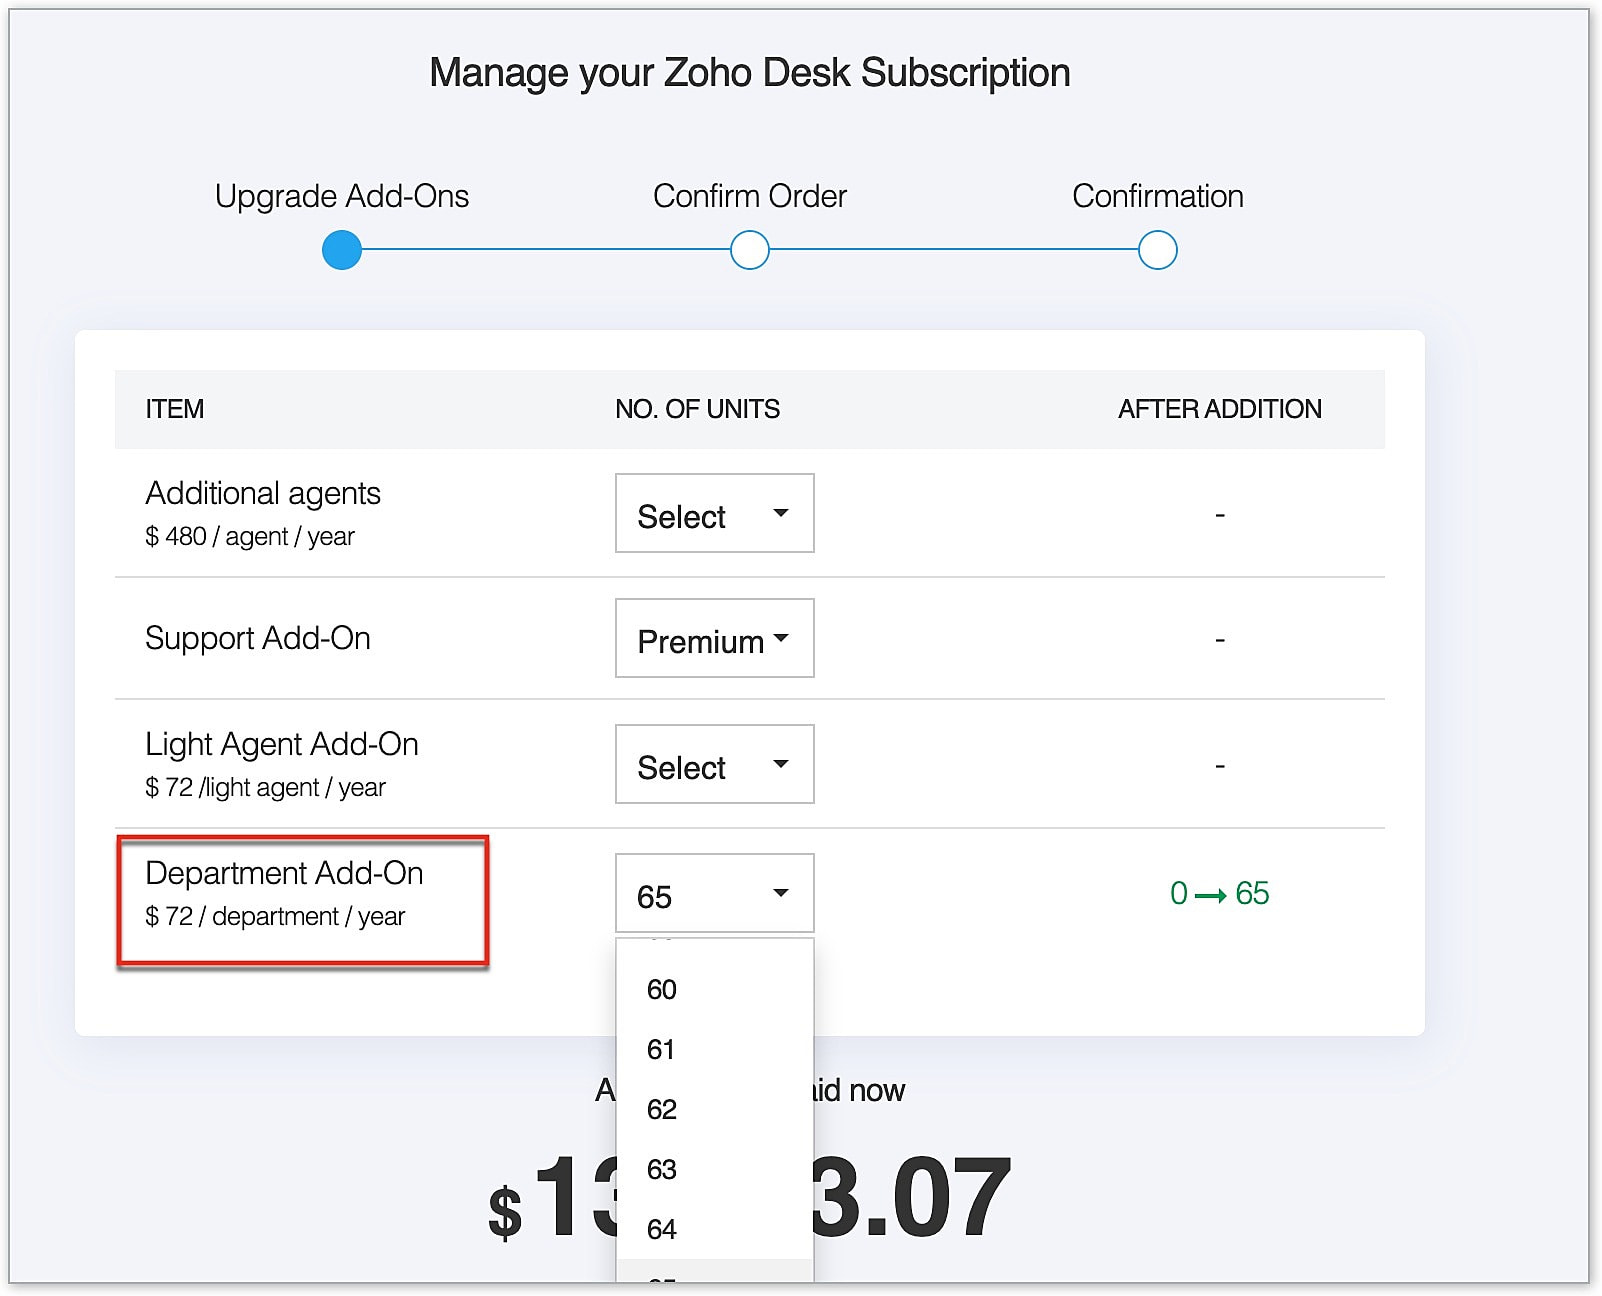Click the Upgrade Add-Ons step circle
The height and width of the screenshot is (1296, 1602).
(x=342, y=250)
